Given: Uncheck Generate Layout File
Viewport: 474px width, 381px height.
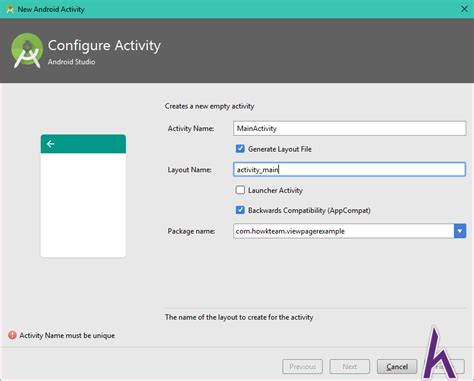Looking at the screenshot, I should pyautogui.click(x=240, y=149).
